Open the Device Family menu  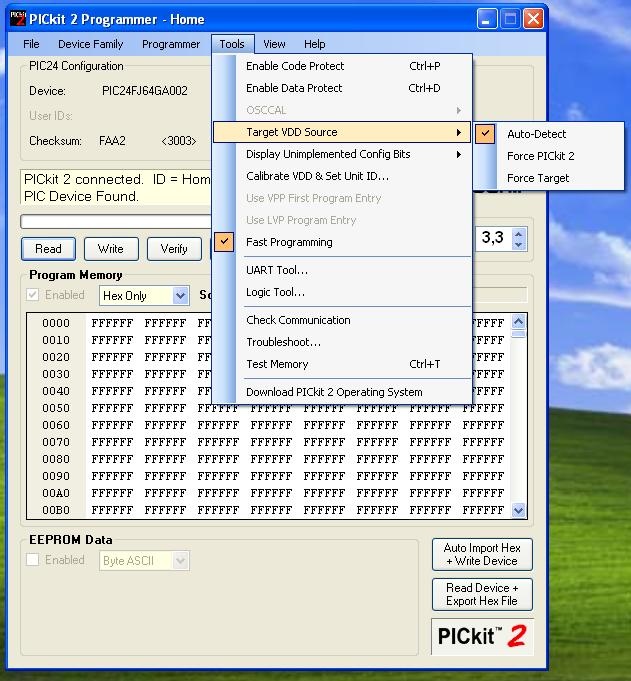point(90,44)
